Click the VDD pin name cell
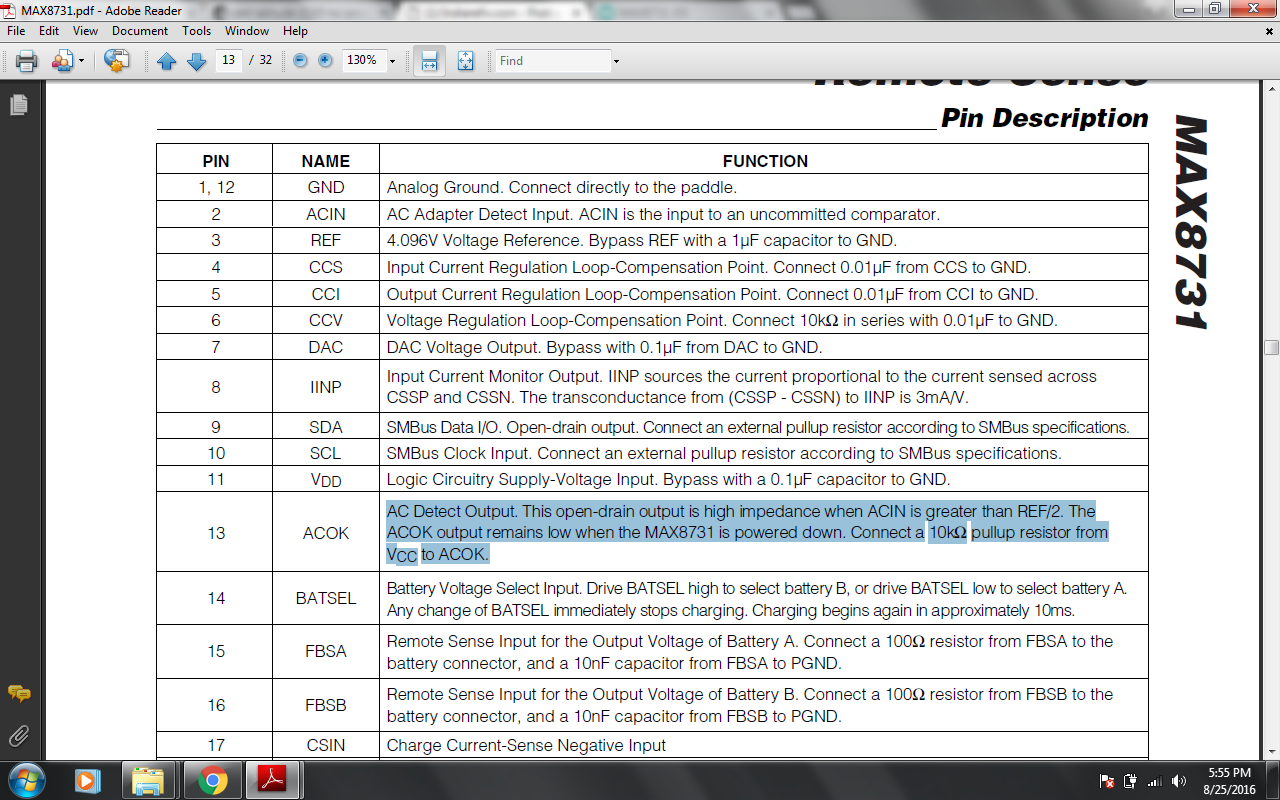 (326, 480)
